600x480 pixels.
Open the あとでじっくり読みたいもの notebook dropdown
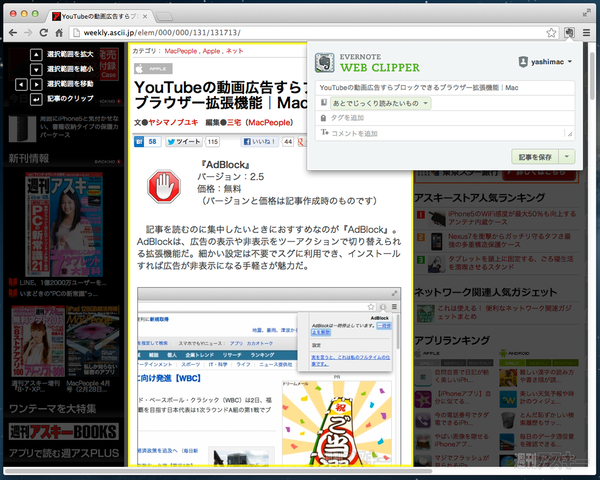pos(380,103)
